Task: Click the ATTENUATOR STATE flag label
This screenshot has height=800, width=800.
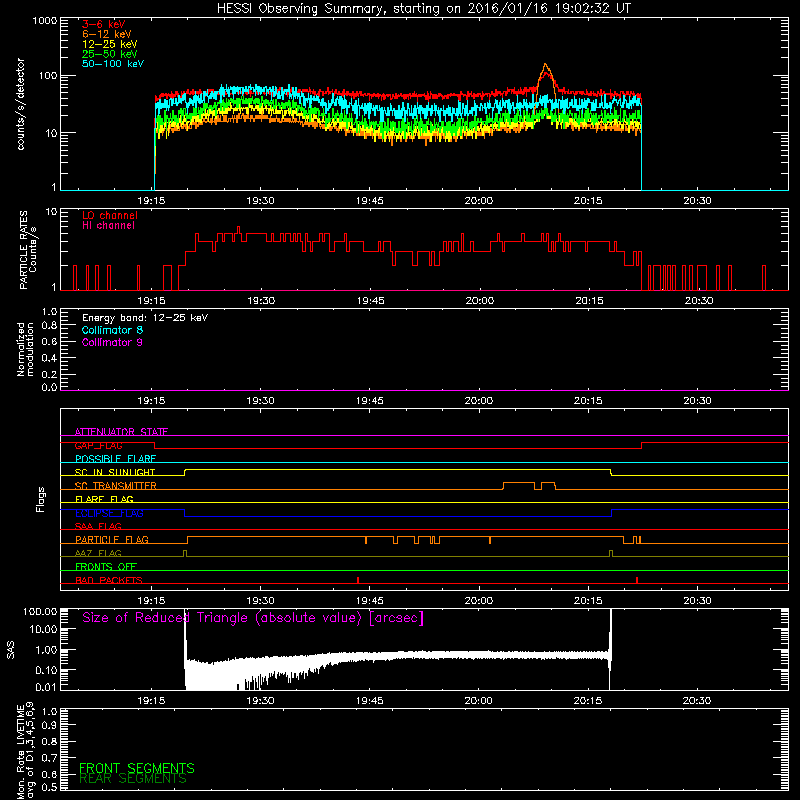Action: click(x=121, y=432)
